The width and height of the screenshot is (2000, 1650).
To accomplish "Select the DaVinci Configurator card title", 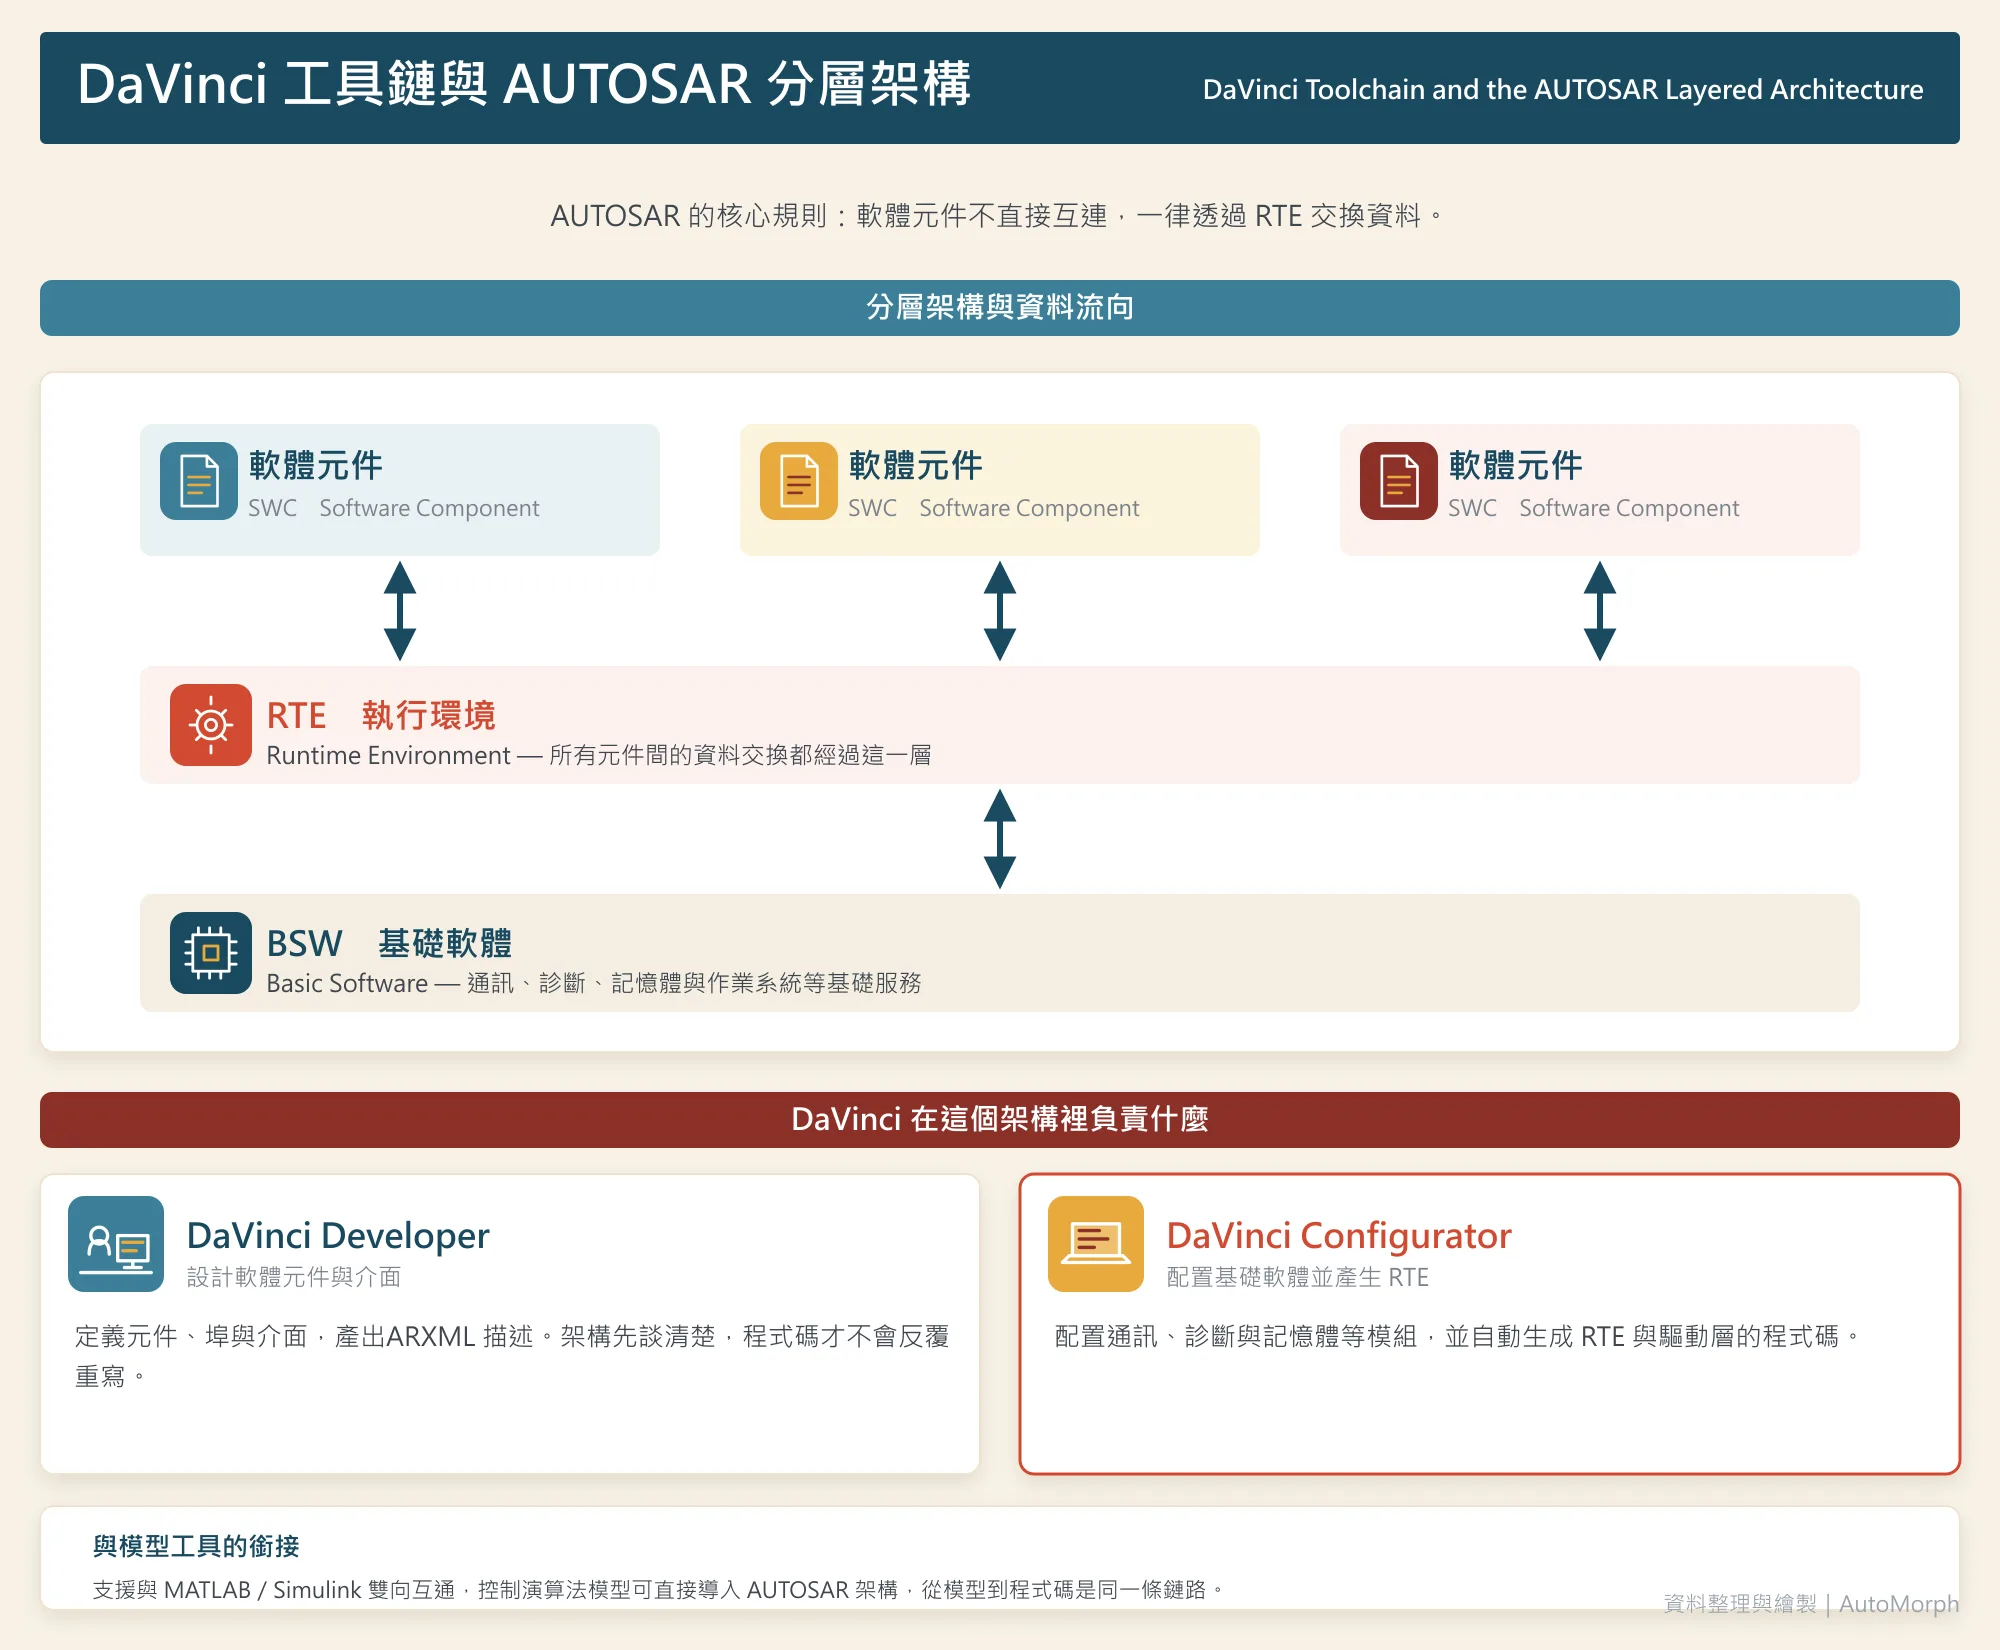I will pos(1339,1236).
